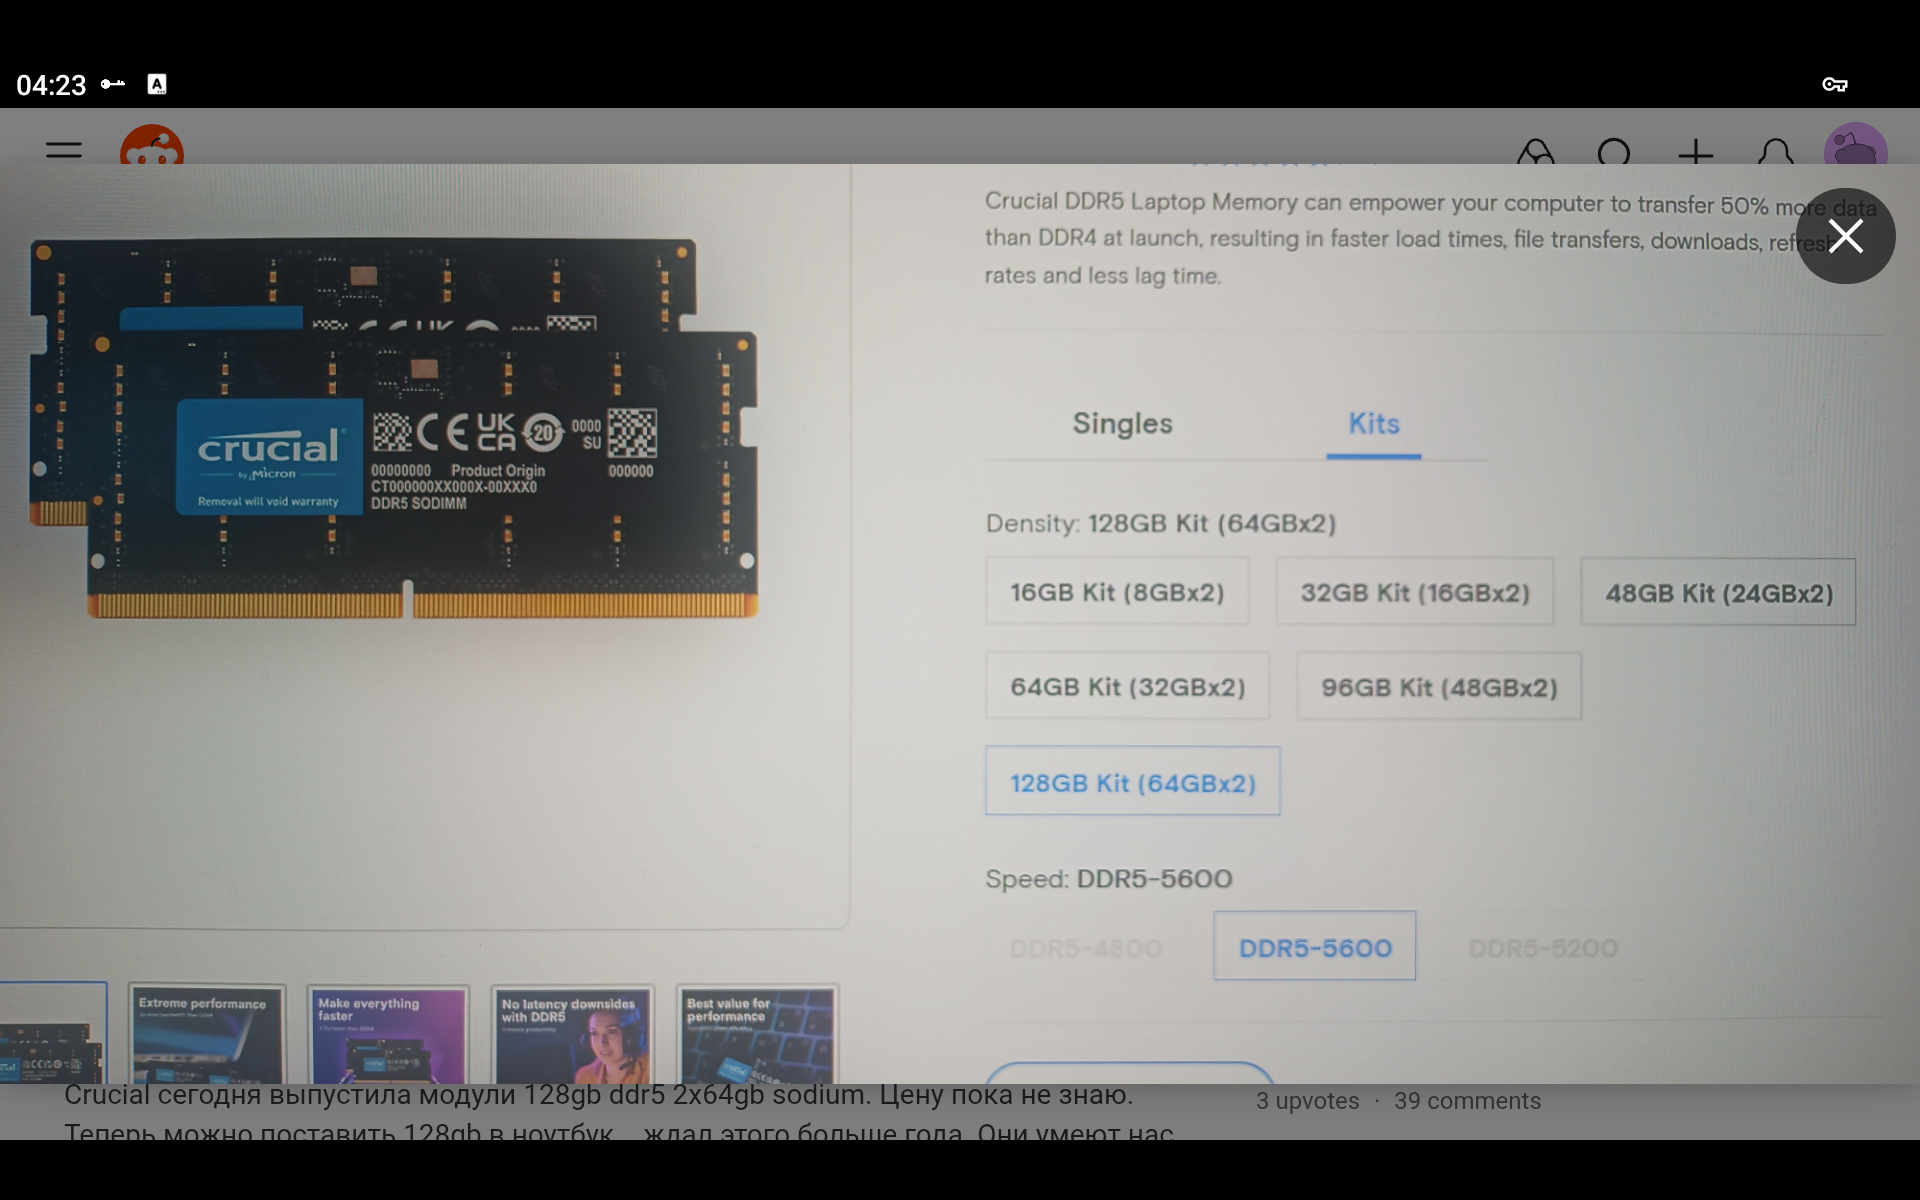The image size is (1920, 1200).
Task: Select DDR5-4800 speed
Action: pos(1086,947)
